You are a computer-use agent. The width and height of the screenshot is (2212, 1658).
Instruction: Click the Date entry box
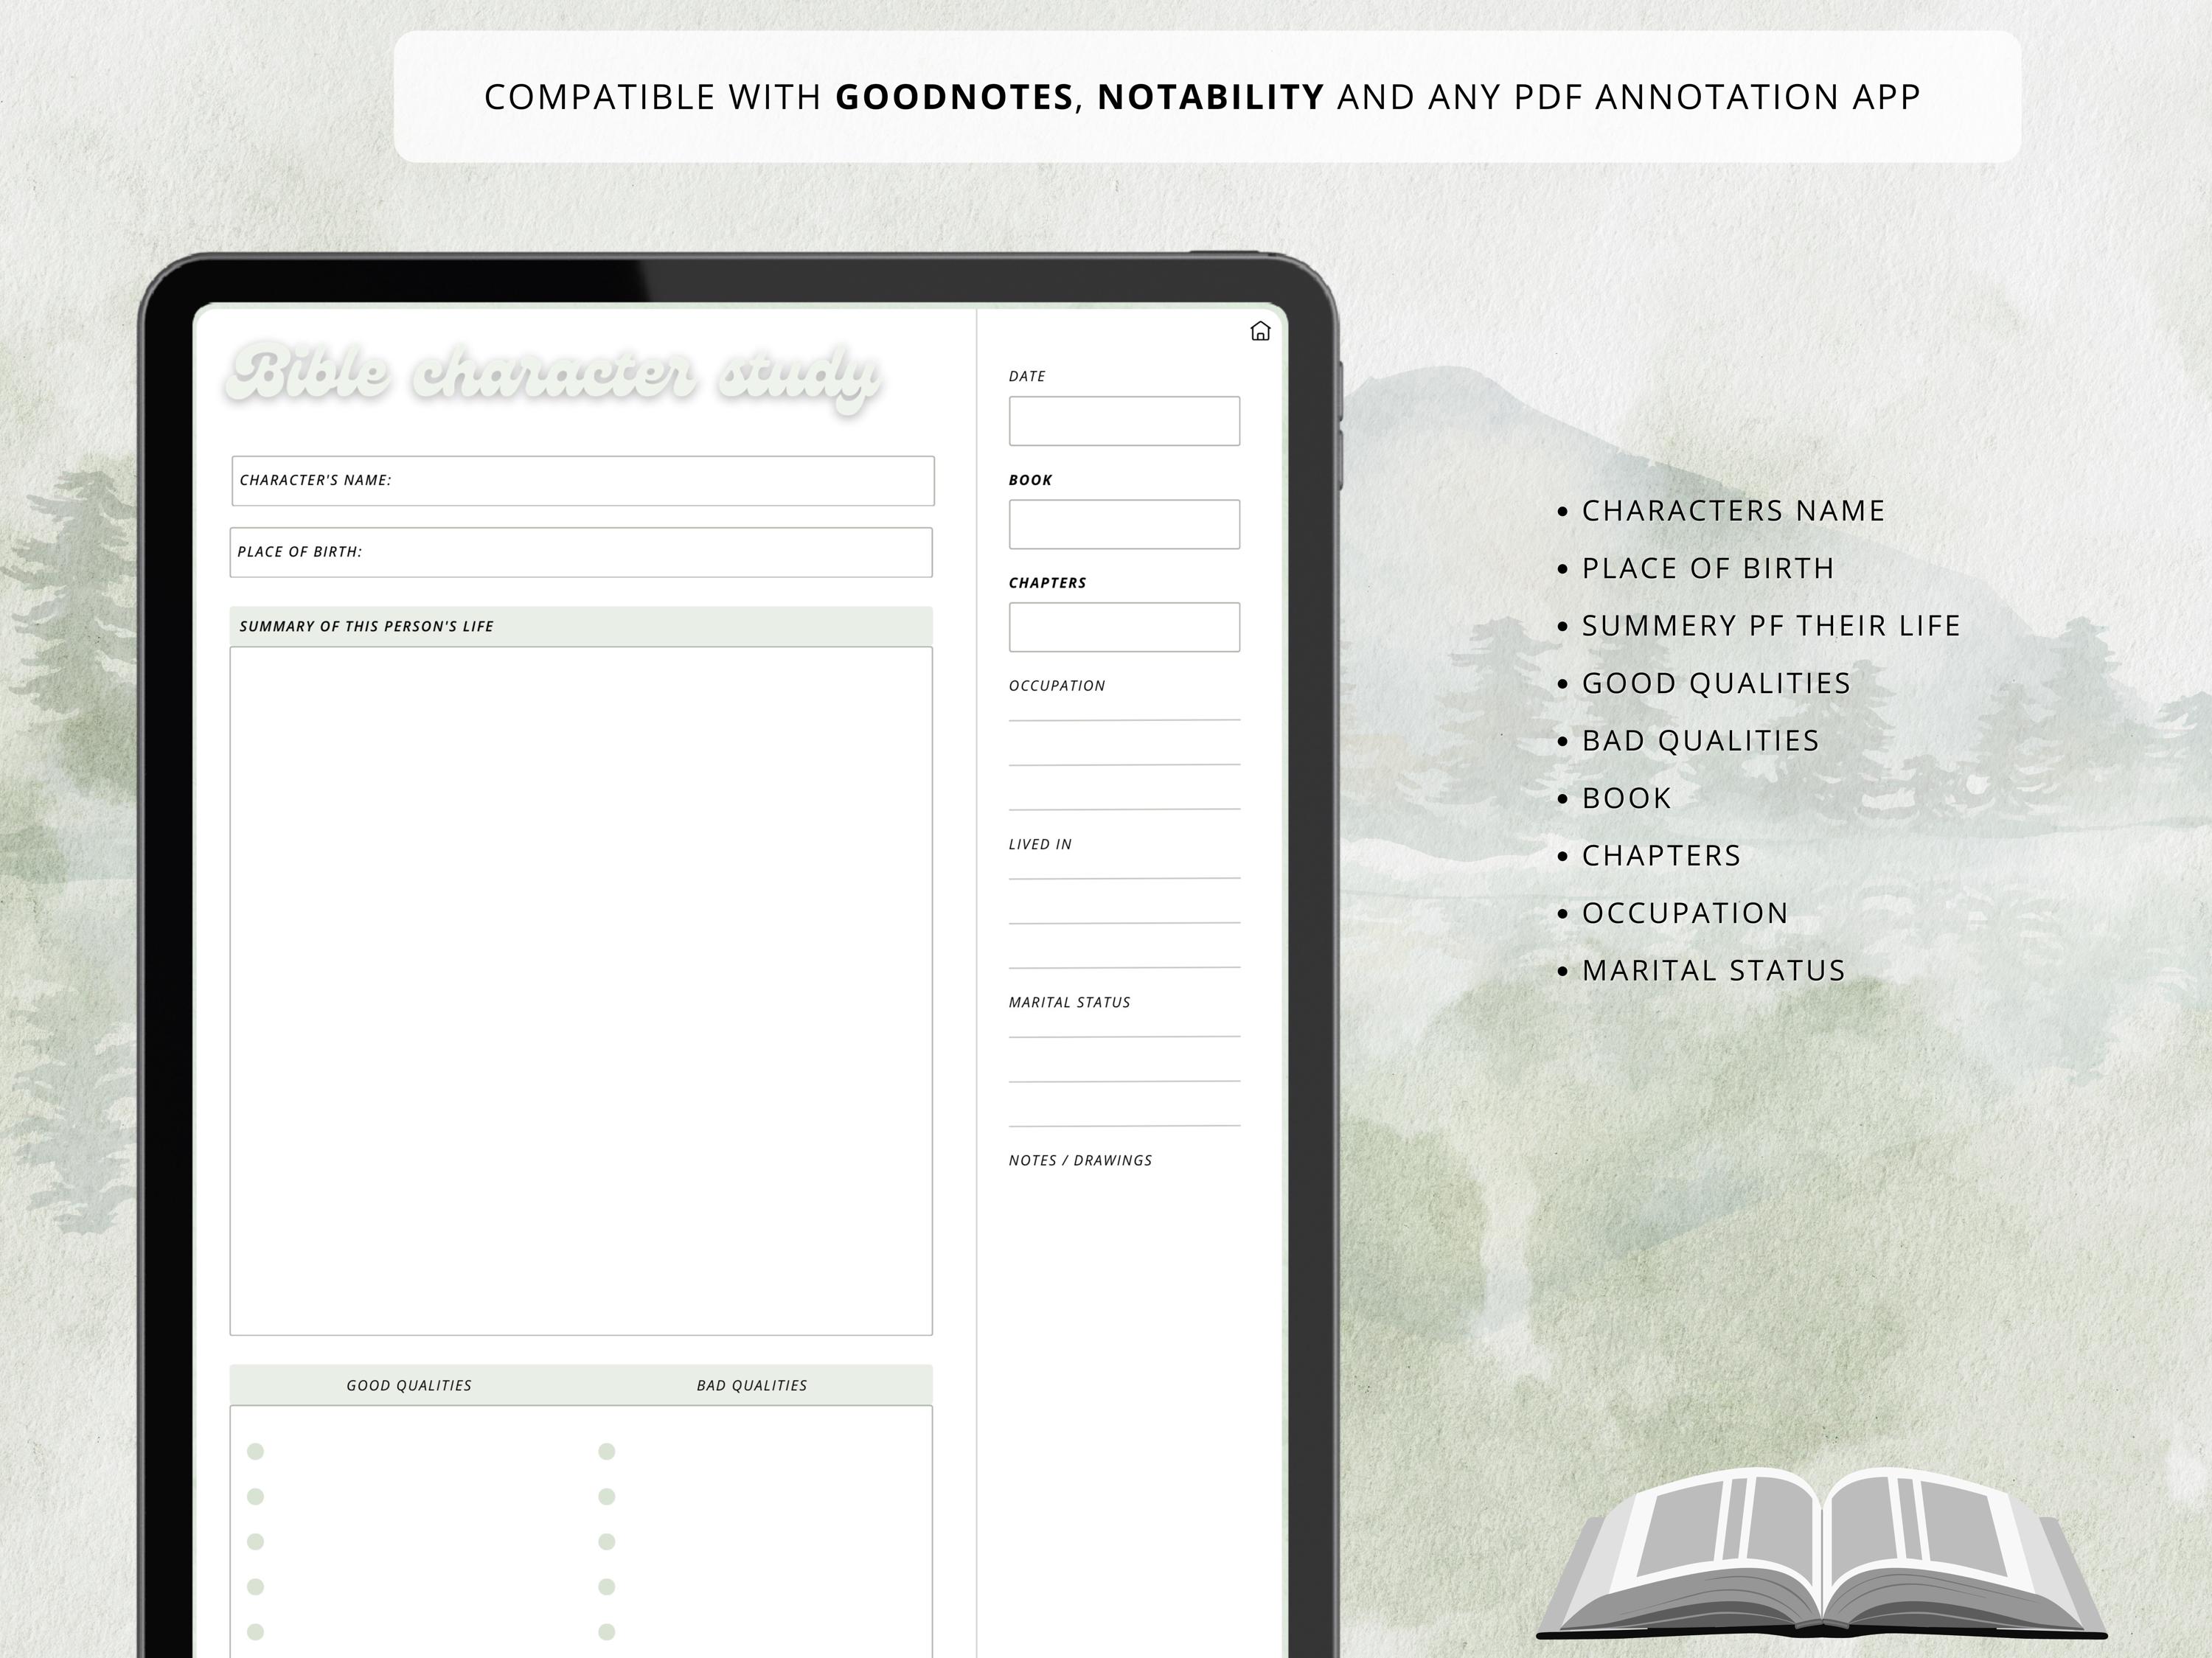[x=1124, y=421]
